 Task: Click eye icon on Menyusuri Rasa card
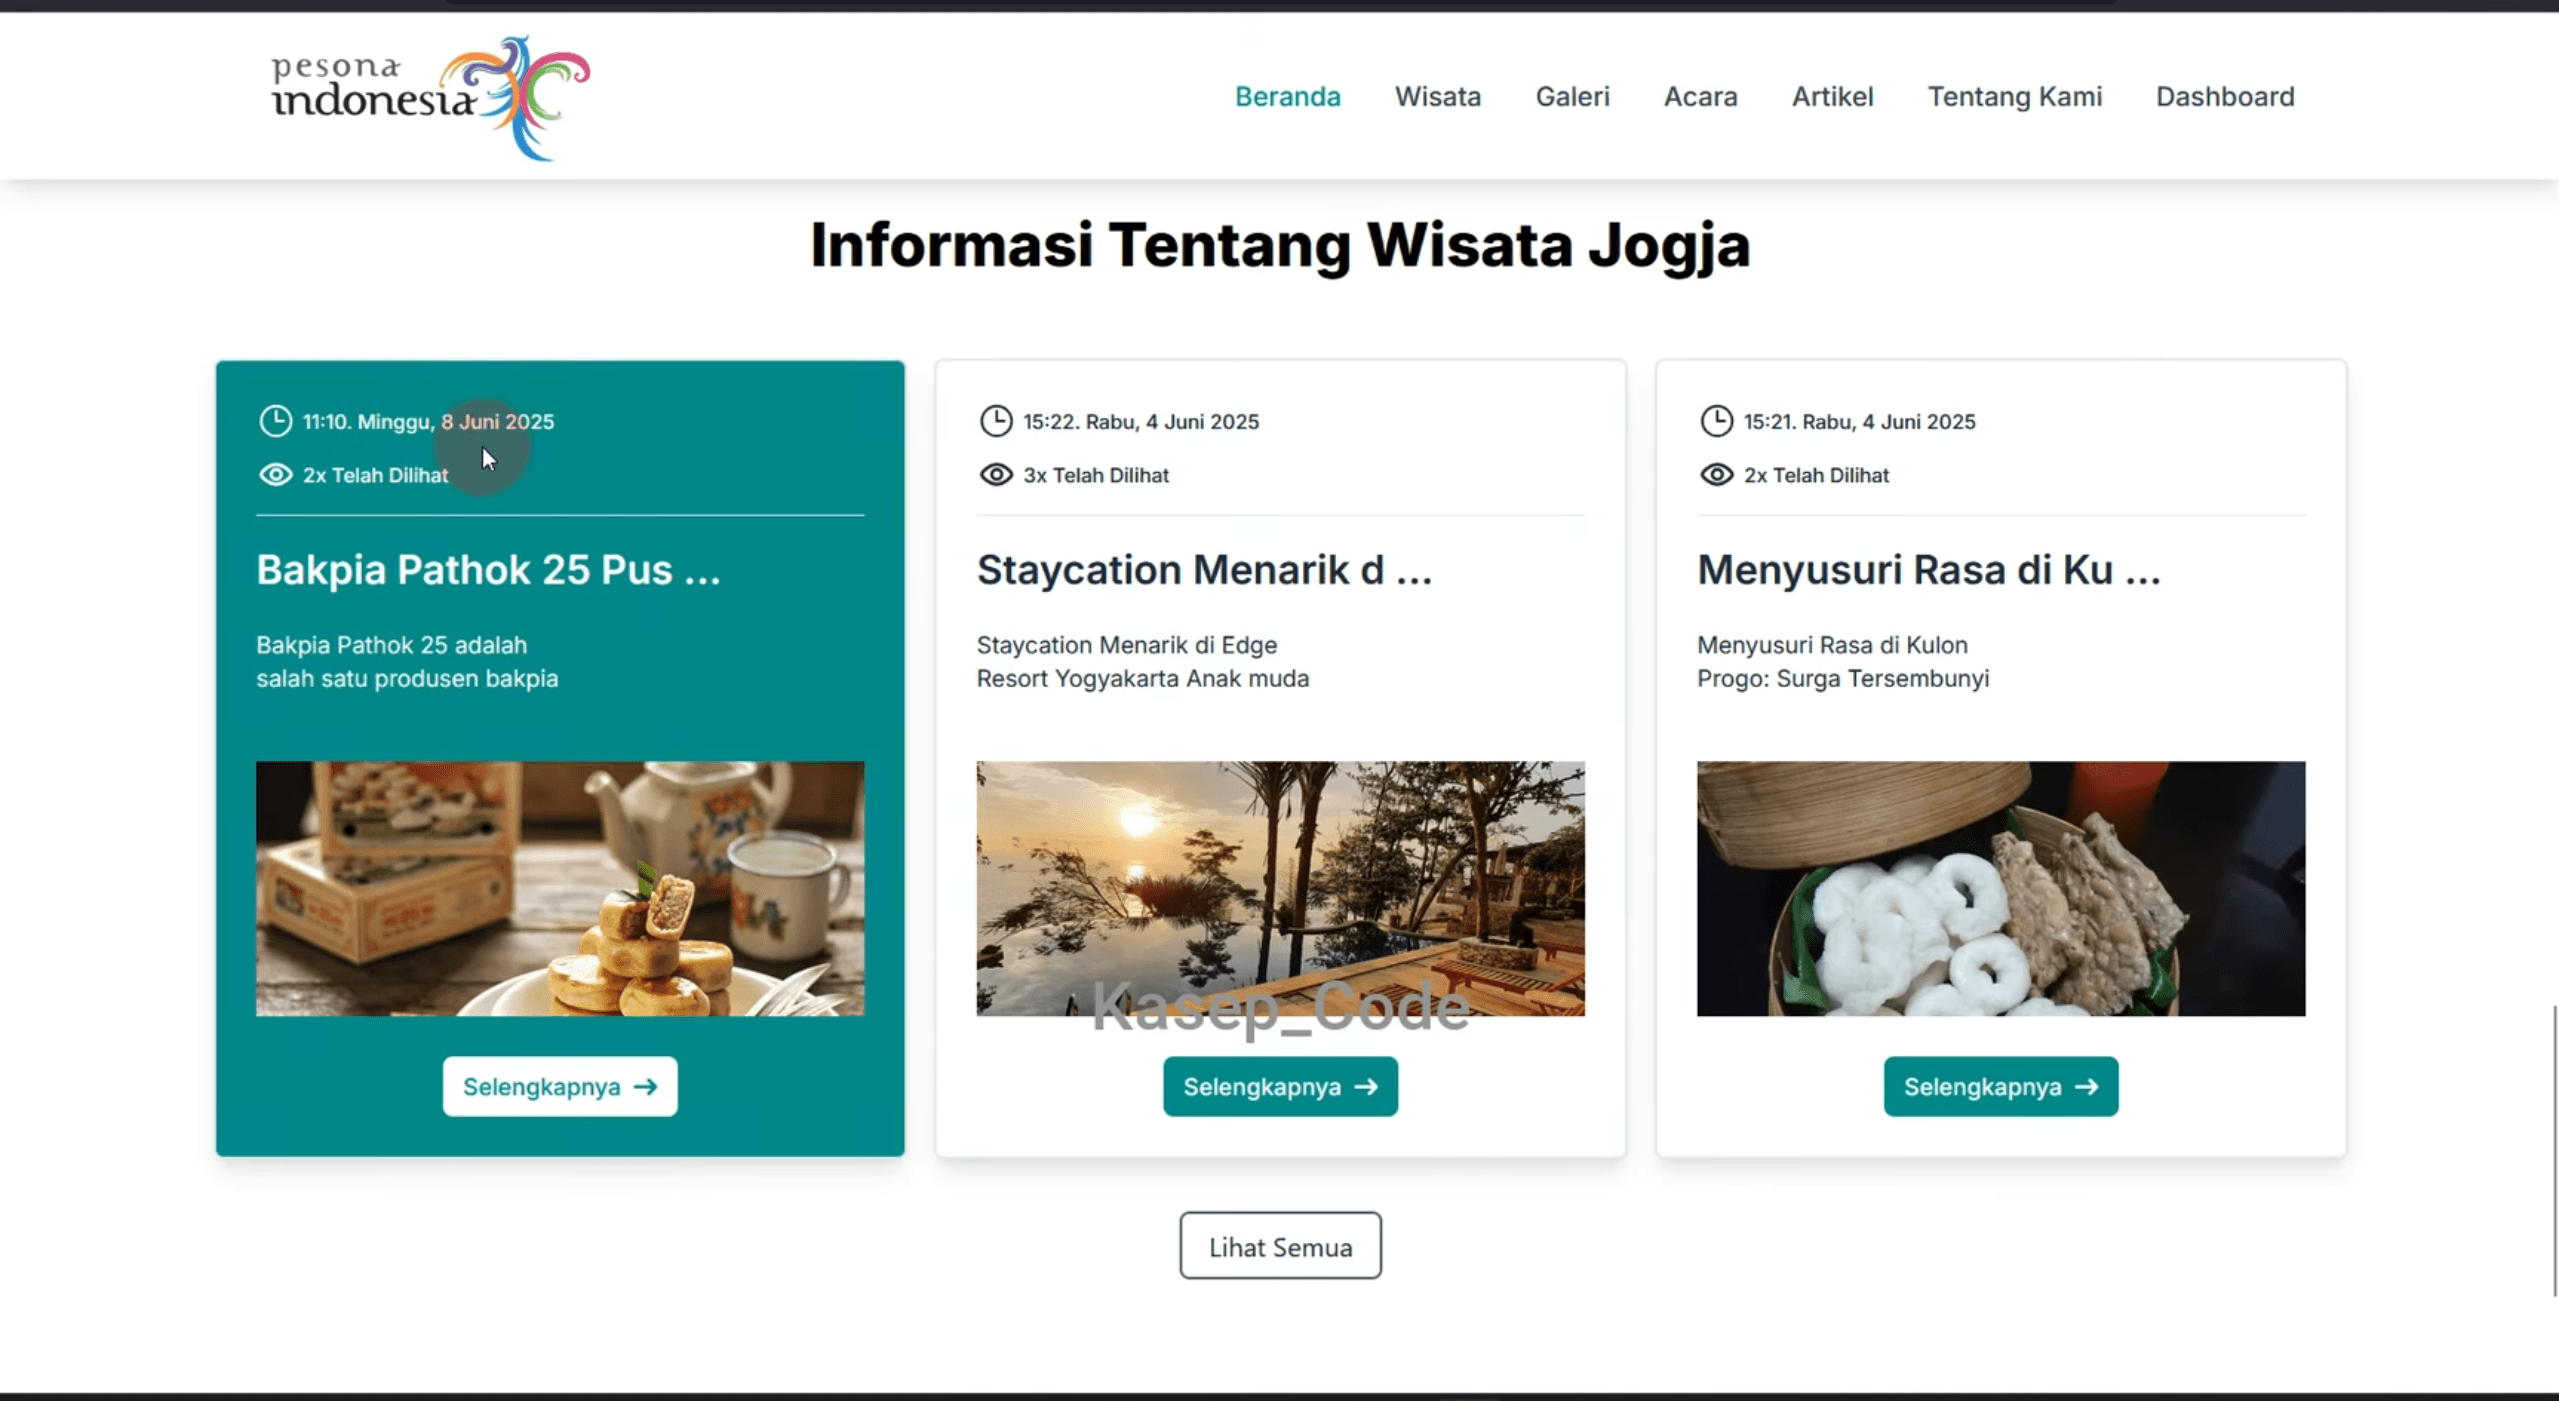tap(1716, 475)
